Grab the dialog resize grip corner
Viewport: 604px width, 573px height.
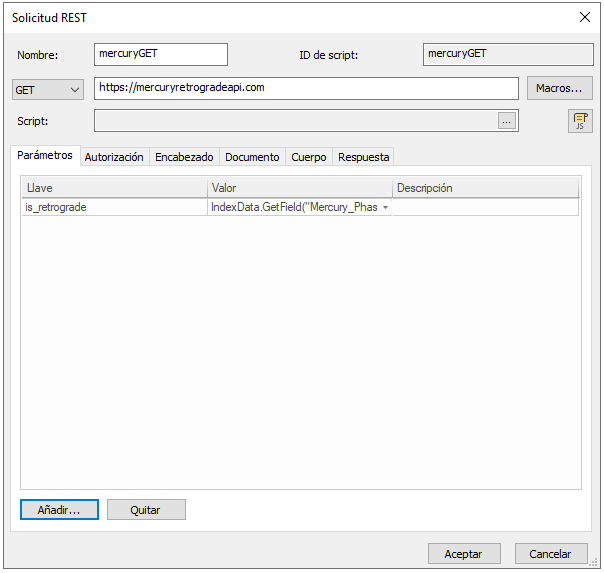[x=595, y=563]
